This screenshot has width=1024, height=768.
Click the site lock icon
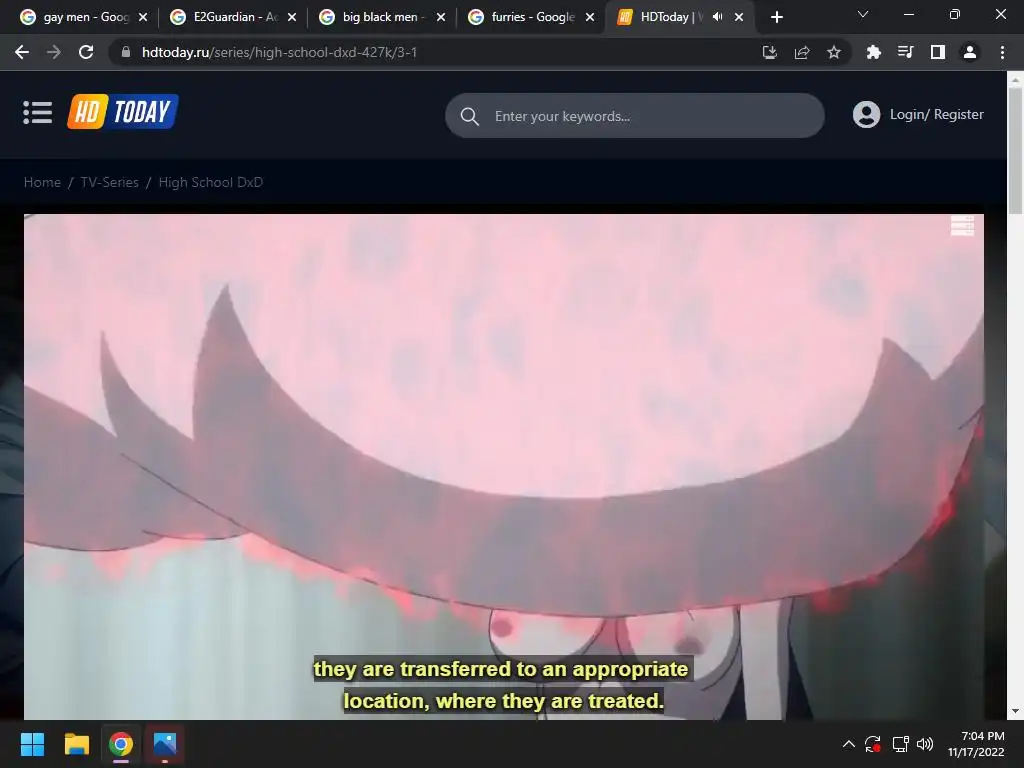tap(125, 52)
